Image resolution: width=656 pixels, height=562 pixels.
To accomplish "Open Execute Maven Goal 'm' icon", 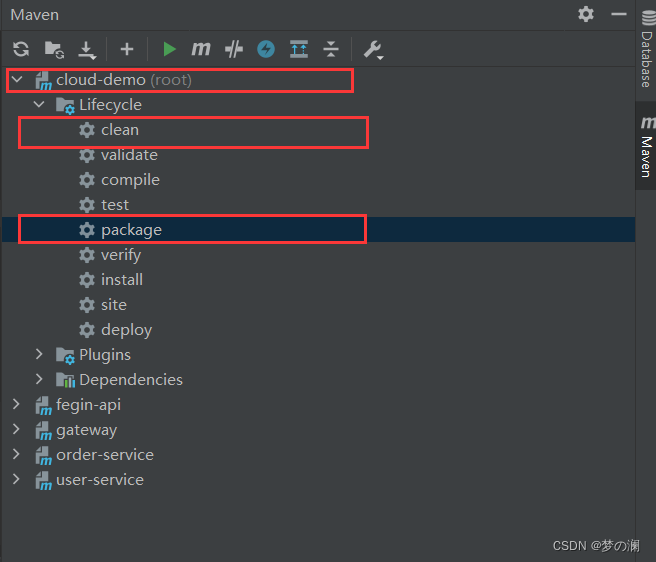I will point(201,49).
